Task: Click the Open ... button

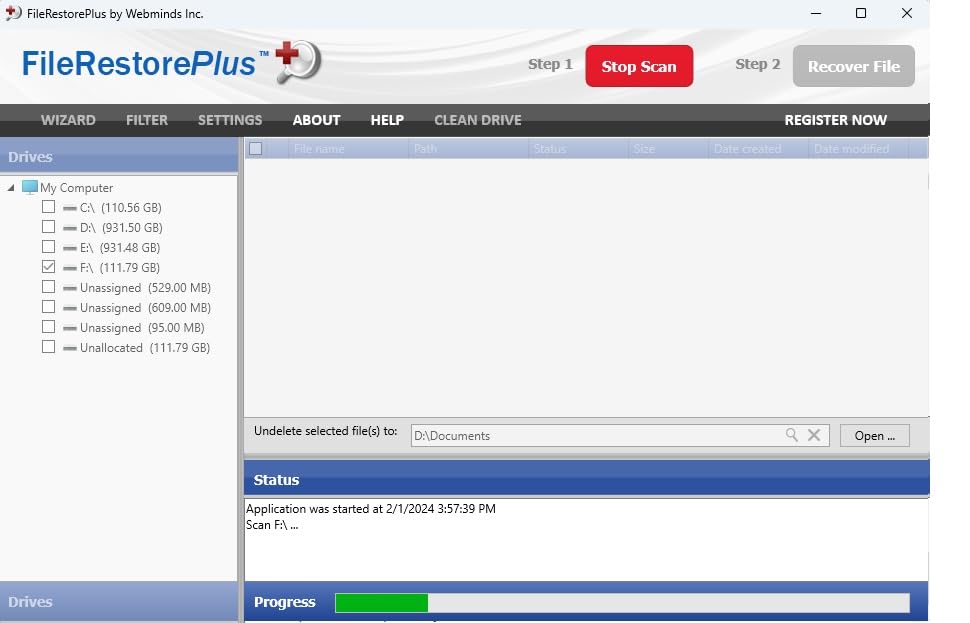Action: tap(873, 435)
